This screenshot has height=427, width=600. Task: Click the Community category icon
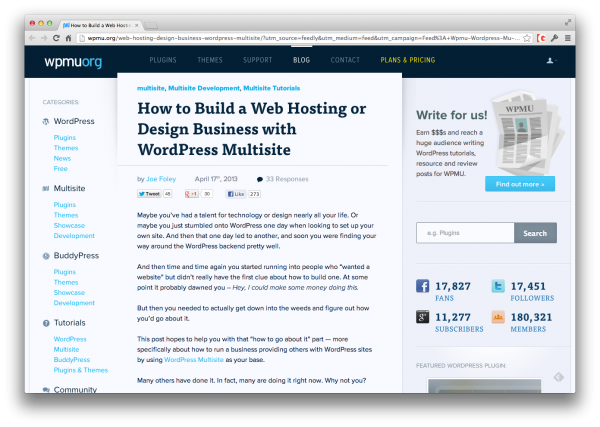click(x=46, y=390)
